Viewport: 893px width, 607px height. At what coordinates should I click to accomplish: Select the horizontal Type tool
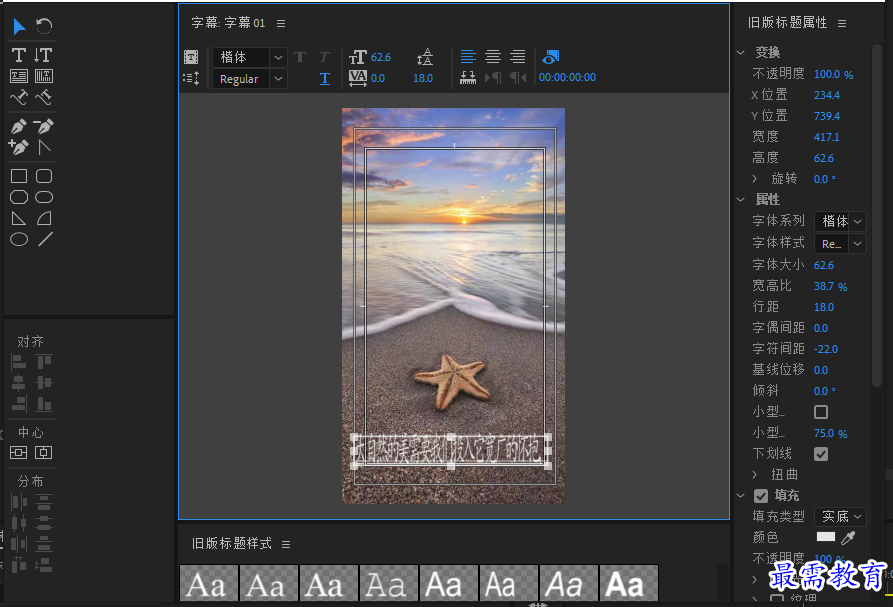tap(19, 55)
